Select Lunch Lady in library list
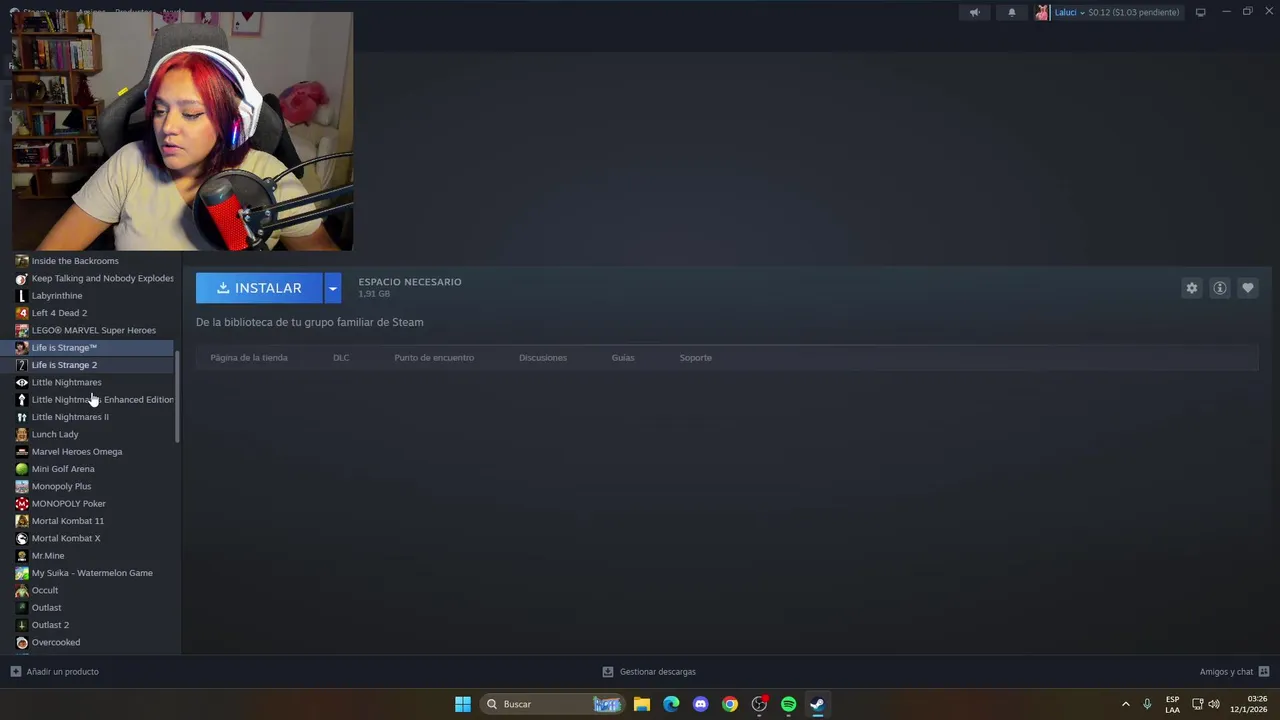 coord(55,434)
